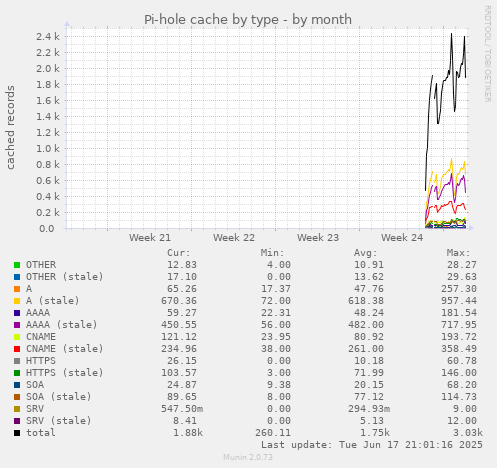The height and width of the screenshot is (468, 497).
Task: Click the A (stale) current value 670.36
Action: click(179, 301)
